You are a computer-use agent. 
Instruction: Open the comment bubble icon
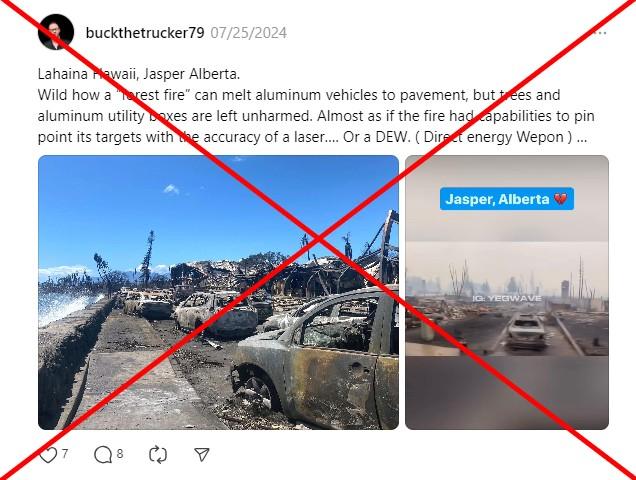(x=103, y=455)
